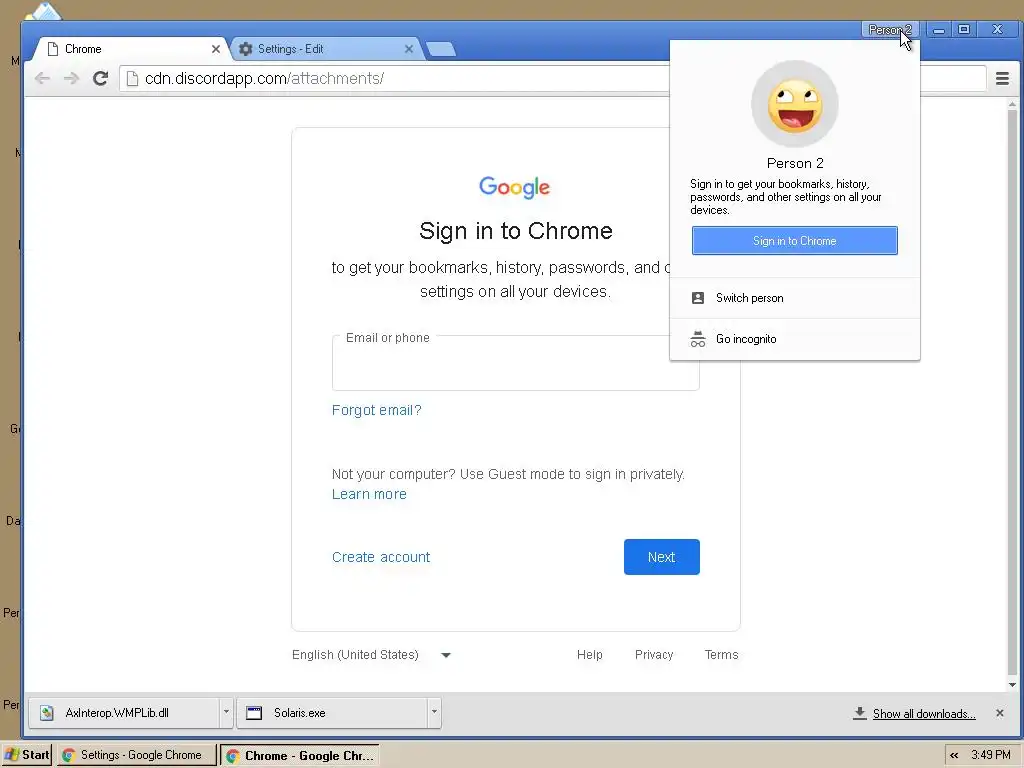Screen dimensions: 1024x768
Task: Click the forward navigation arrow
Action: tap(71, 78)
